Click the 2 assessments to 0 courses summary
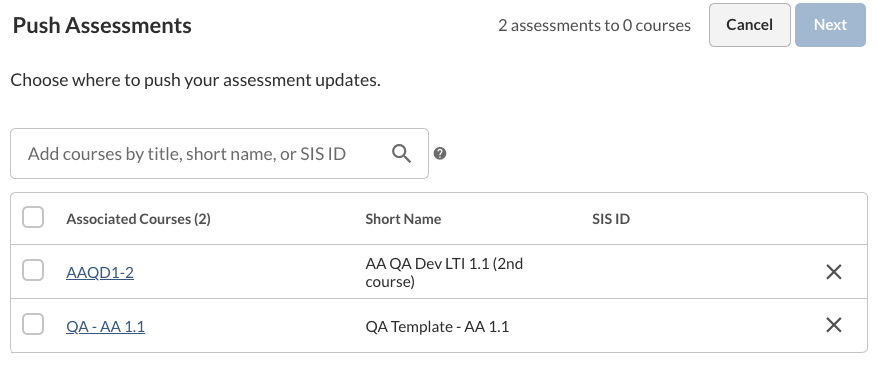878x371 pixels. [x=594, y=25]
